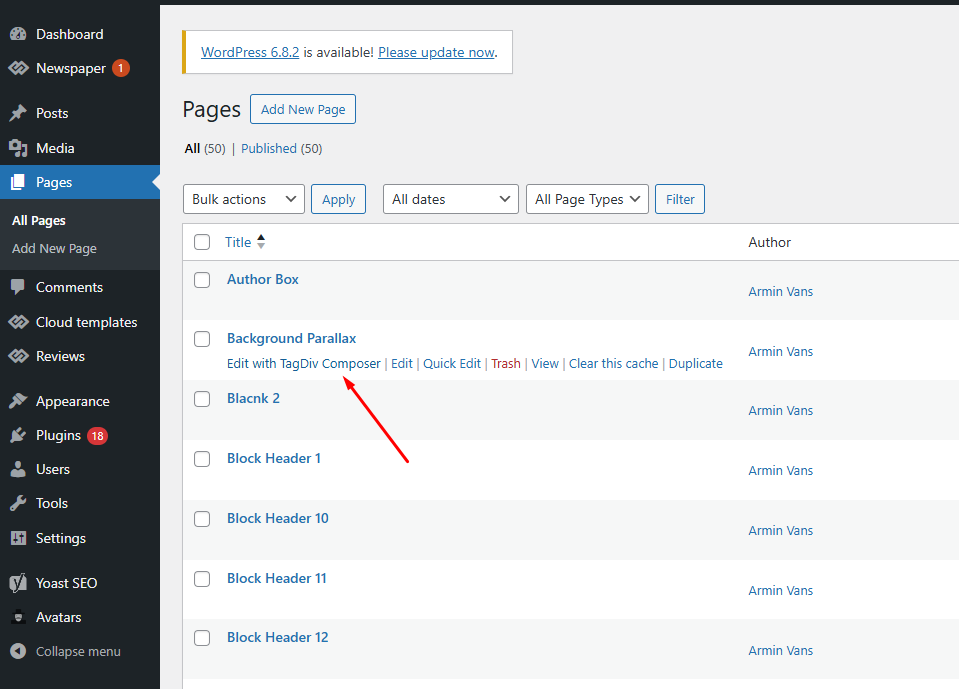Click the Plugins plug icon
This screenshot has width=959, height=689.
(x=18, y=435)
